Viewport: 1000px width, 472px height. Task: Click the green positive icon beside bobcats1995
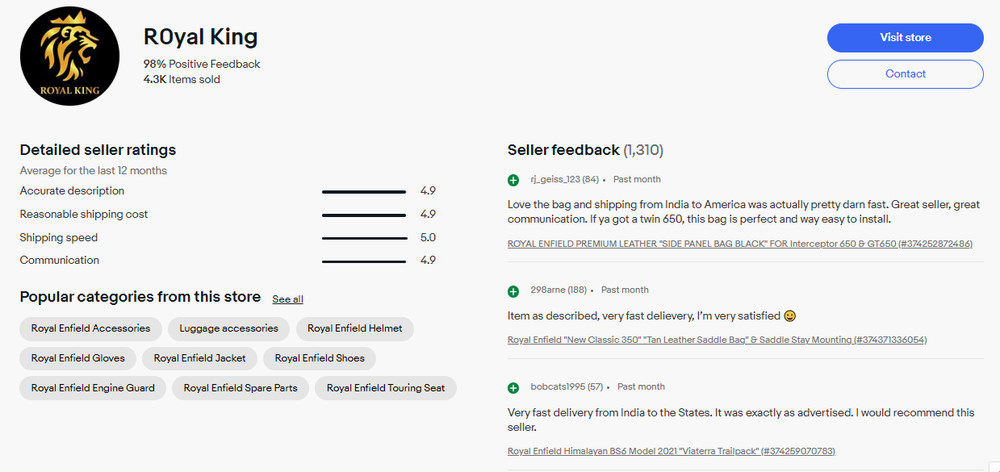(514, 387)
